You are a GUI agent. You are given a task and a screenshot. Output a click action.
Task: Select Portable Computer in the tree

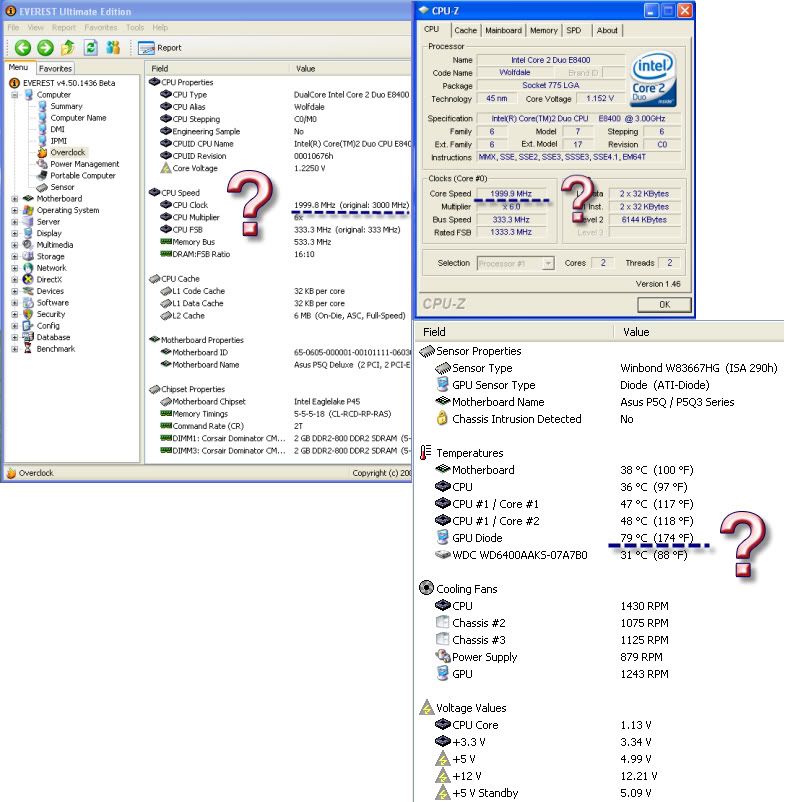(x=83, y=175)
